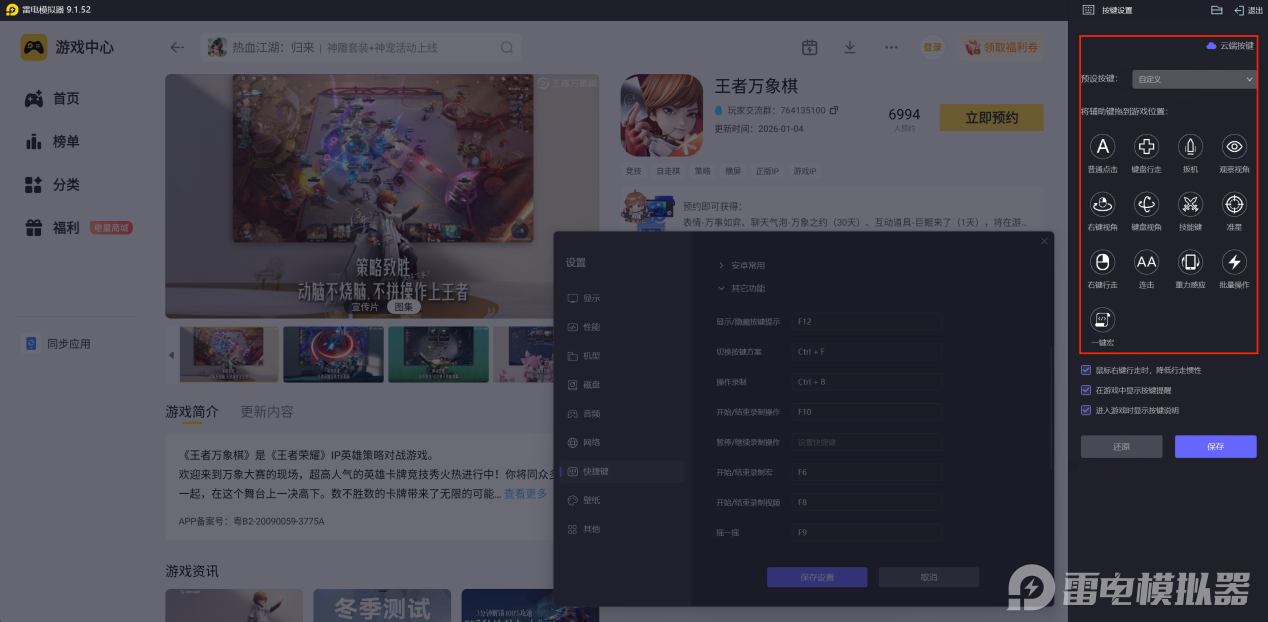Click the 显示/隐藏按键提示 F12 field
The image size is (1268, 622).
pos(867,322)
